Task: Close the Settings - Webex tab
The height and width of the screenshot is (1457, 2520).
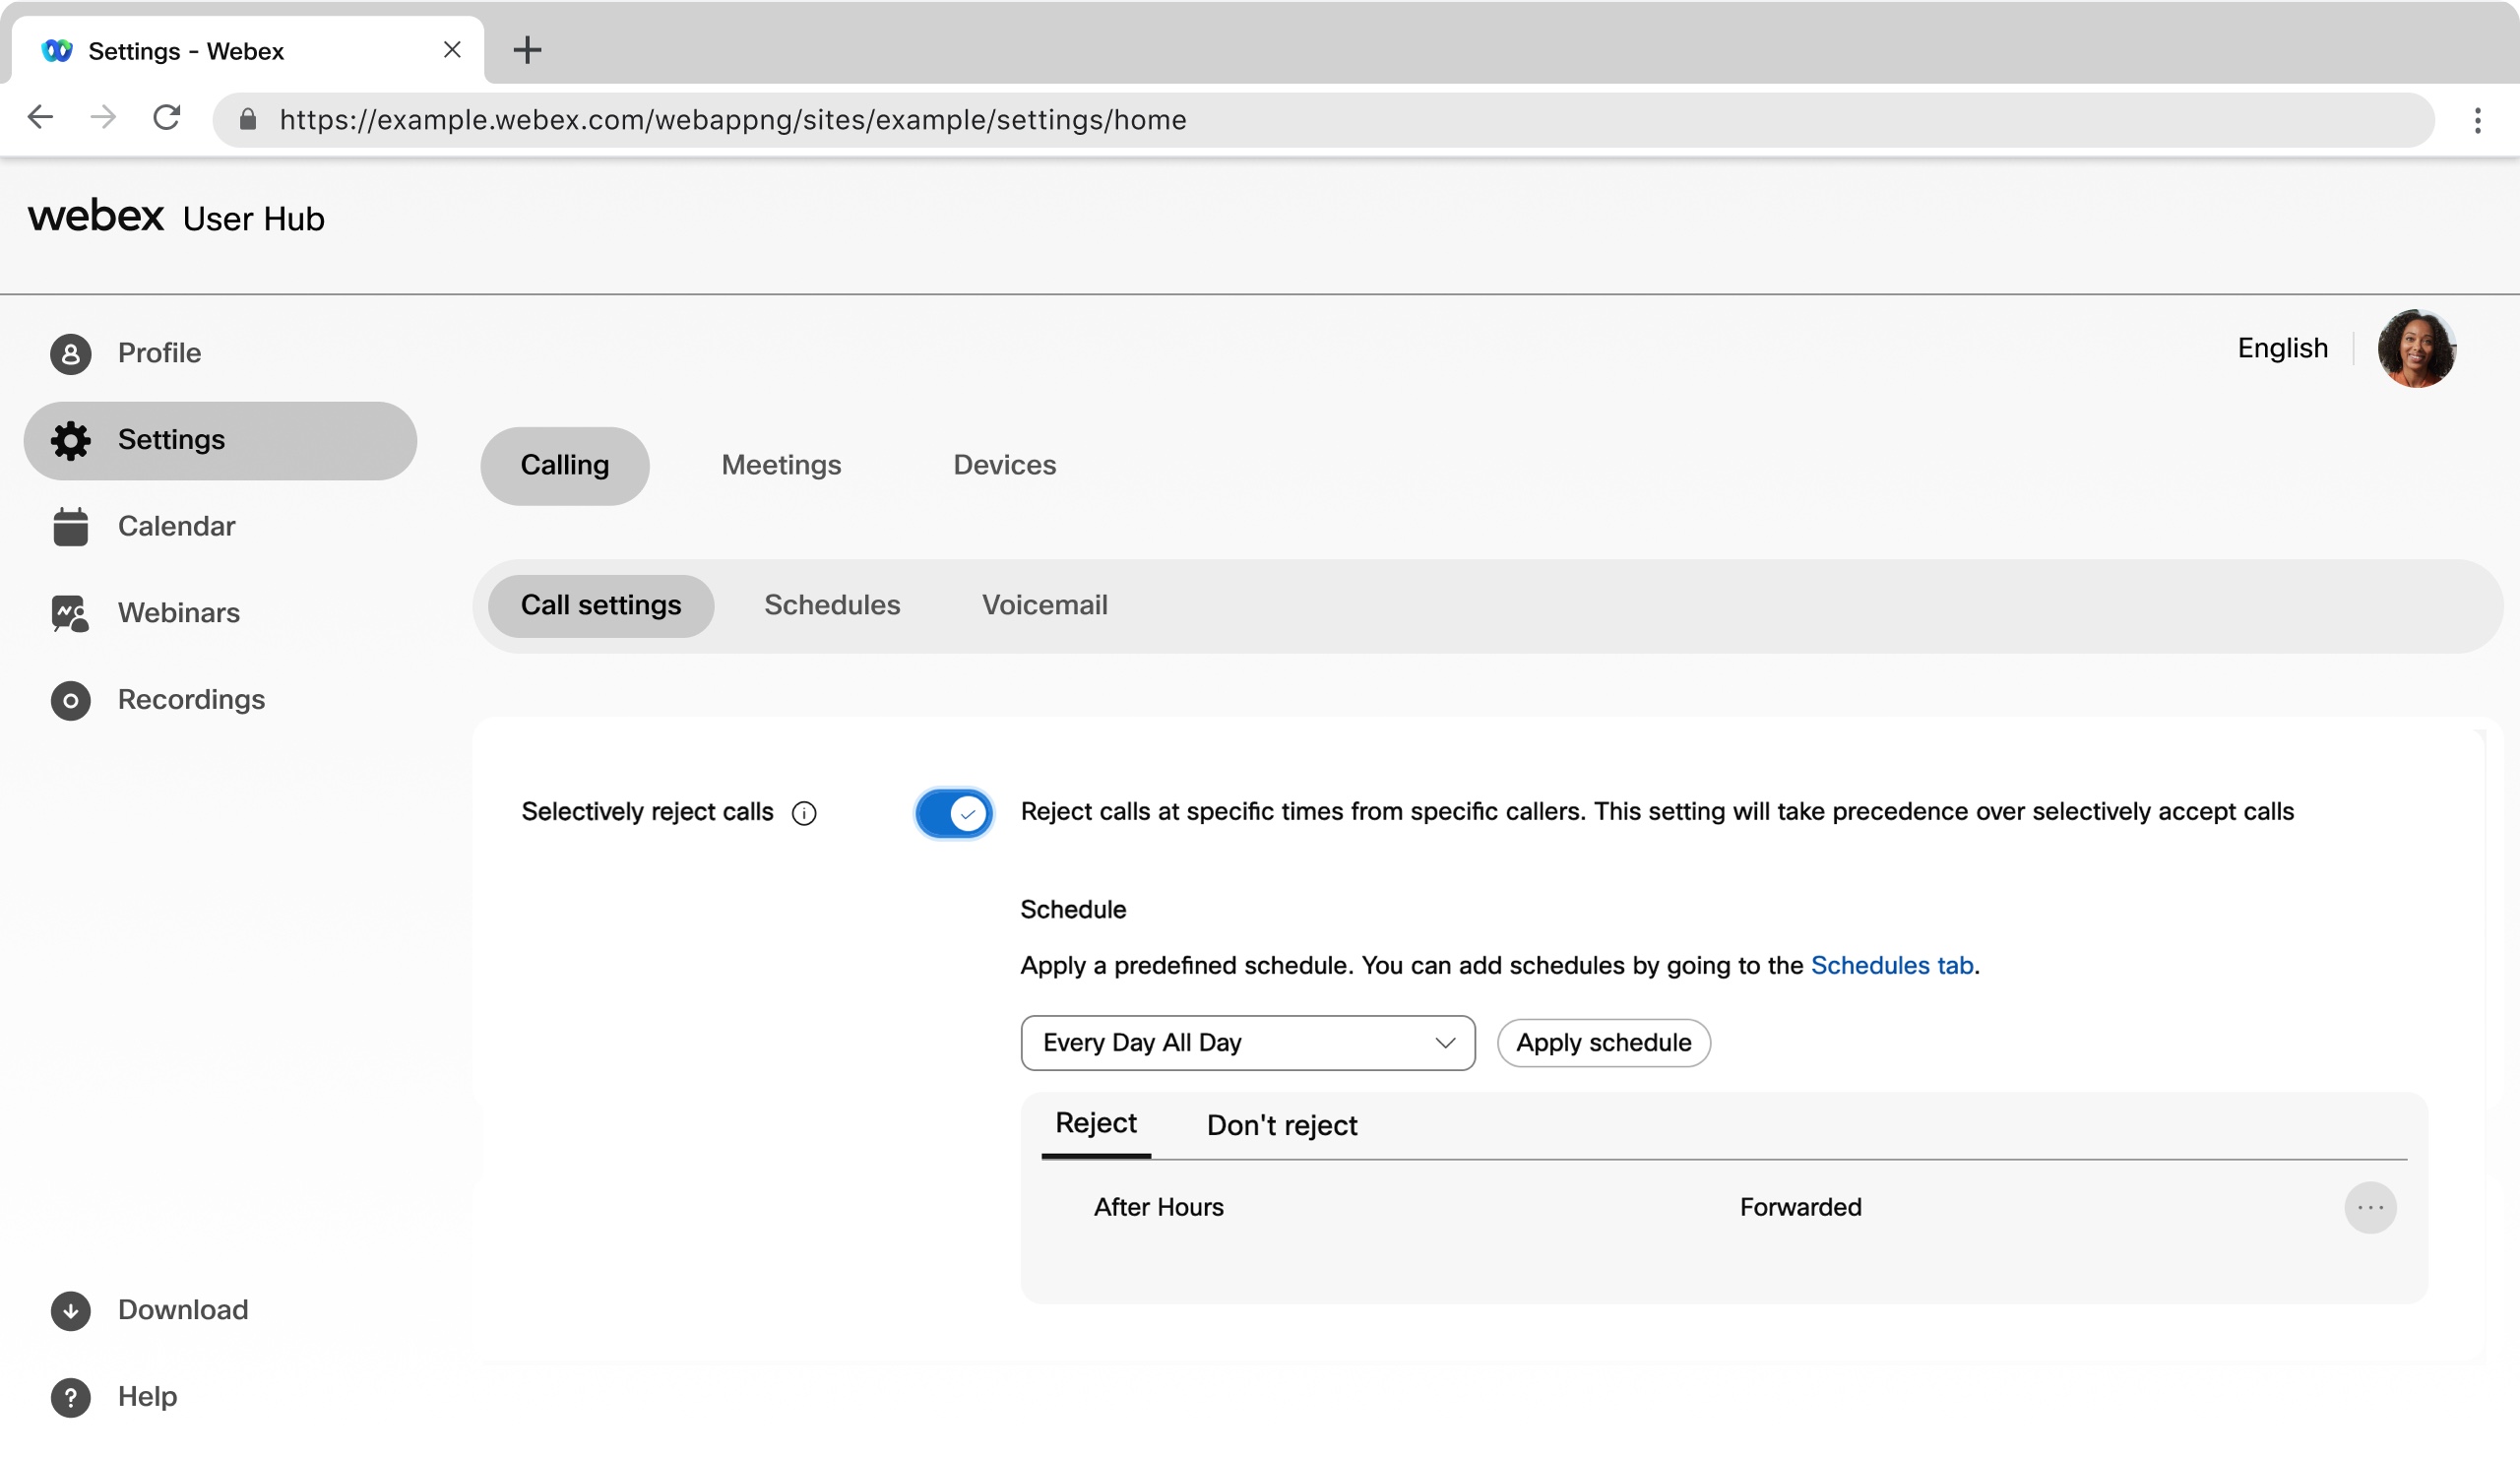Action: coord(452,50)
